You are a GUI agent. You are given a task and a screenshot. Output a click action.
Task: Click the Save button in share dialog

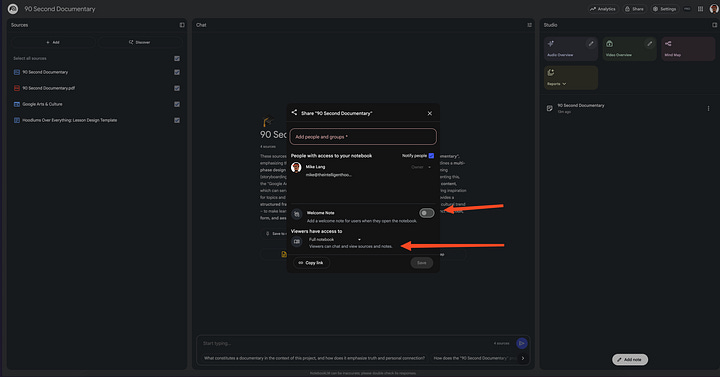[x=422, y=263]
